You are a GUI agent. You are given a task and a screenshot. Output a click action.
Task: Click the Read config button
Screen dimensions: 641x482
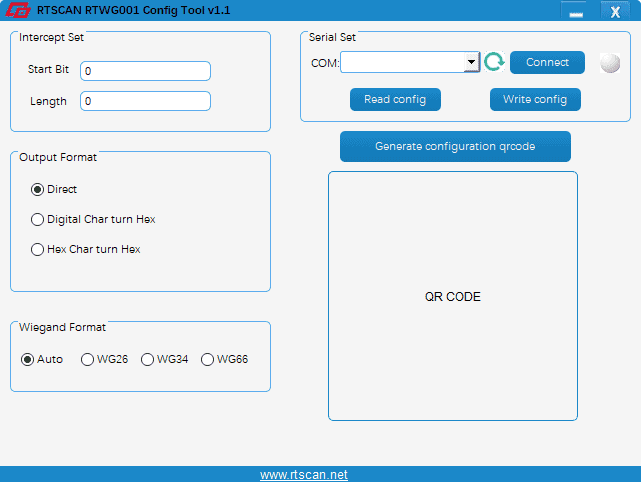(x=395, y=99)
